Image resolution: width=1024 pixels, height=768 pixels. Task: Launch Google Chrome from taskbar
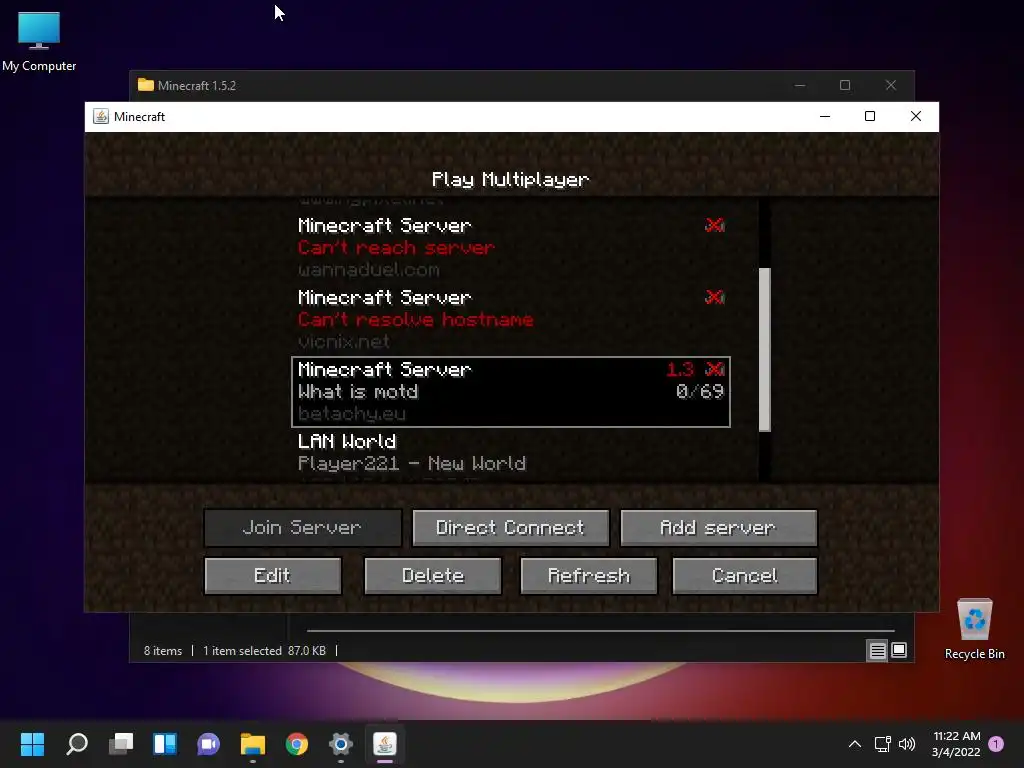click(296, 744)
